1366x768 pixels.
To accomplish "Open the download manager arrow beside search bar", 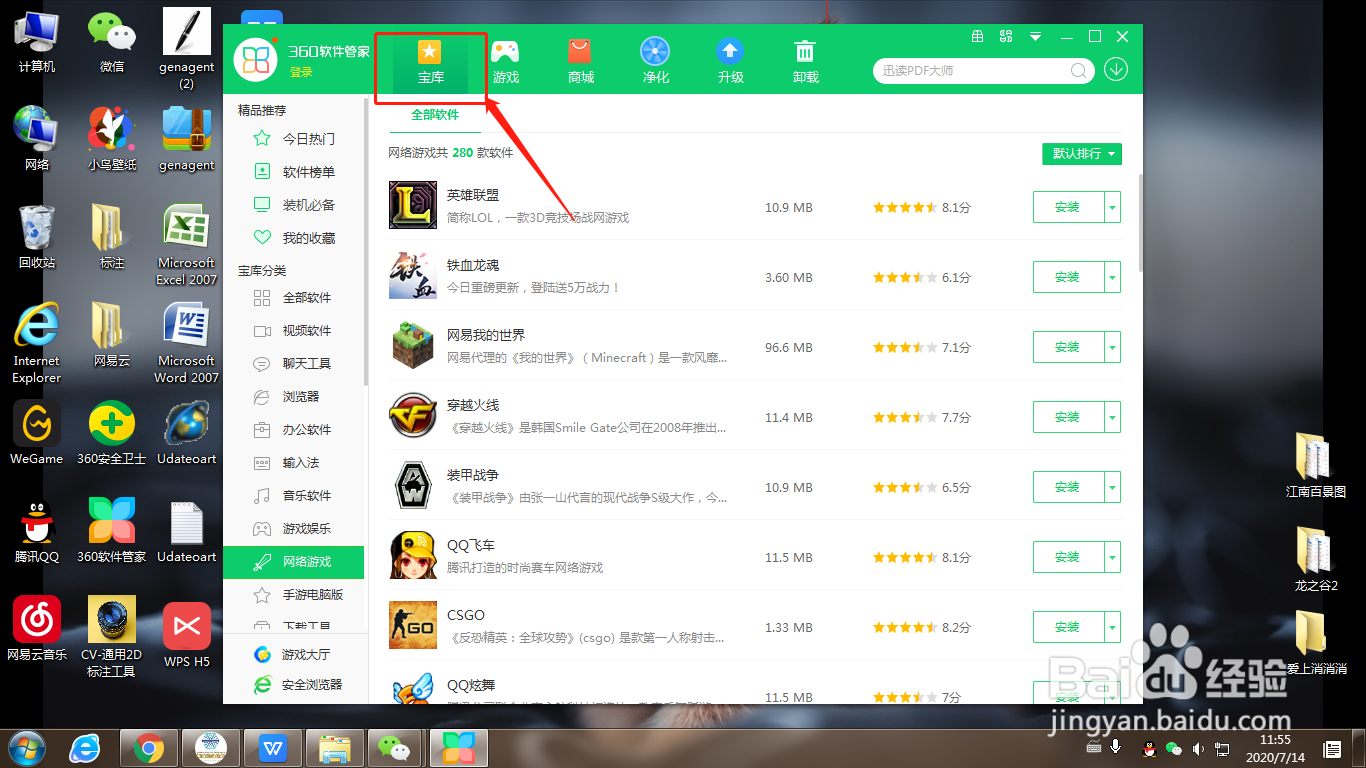I will coord(1116,70).
